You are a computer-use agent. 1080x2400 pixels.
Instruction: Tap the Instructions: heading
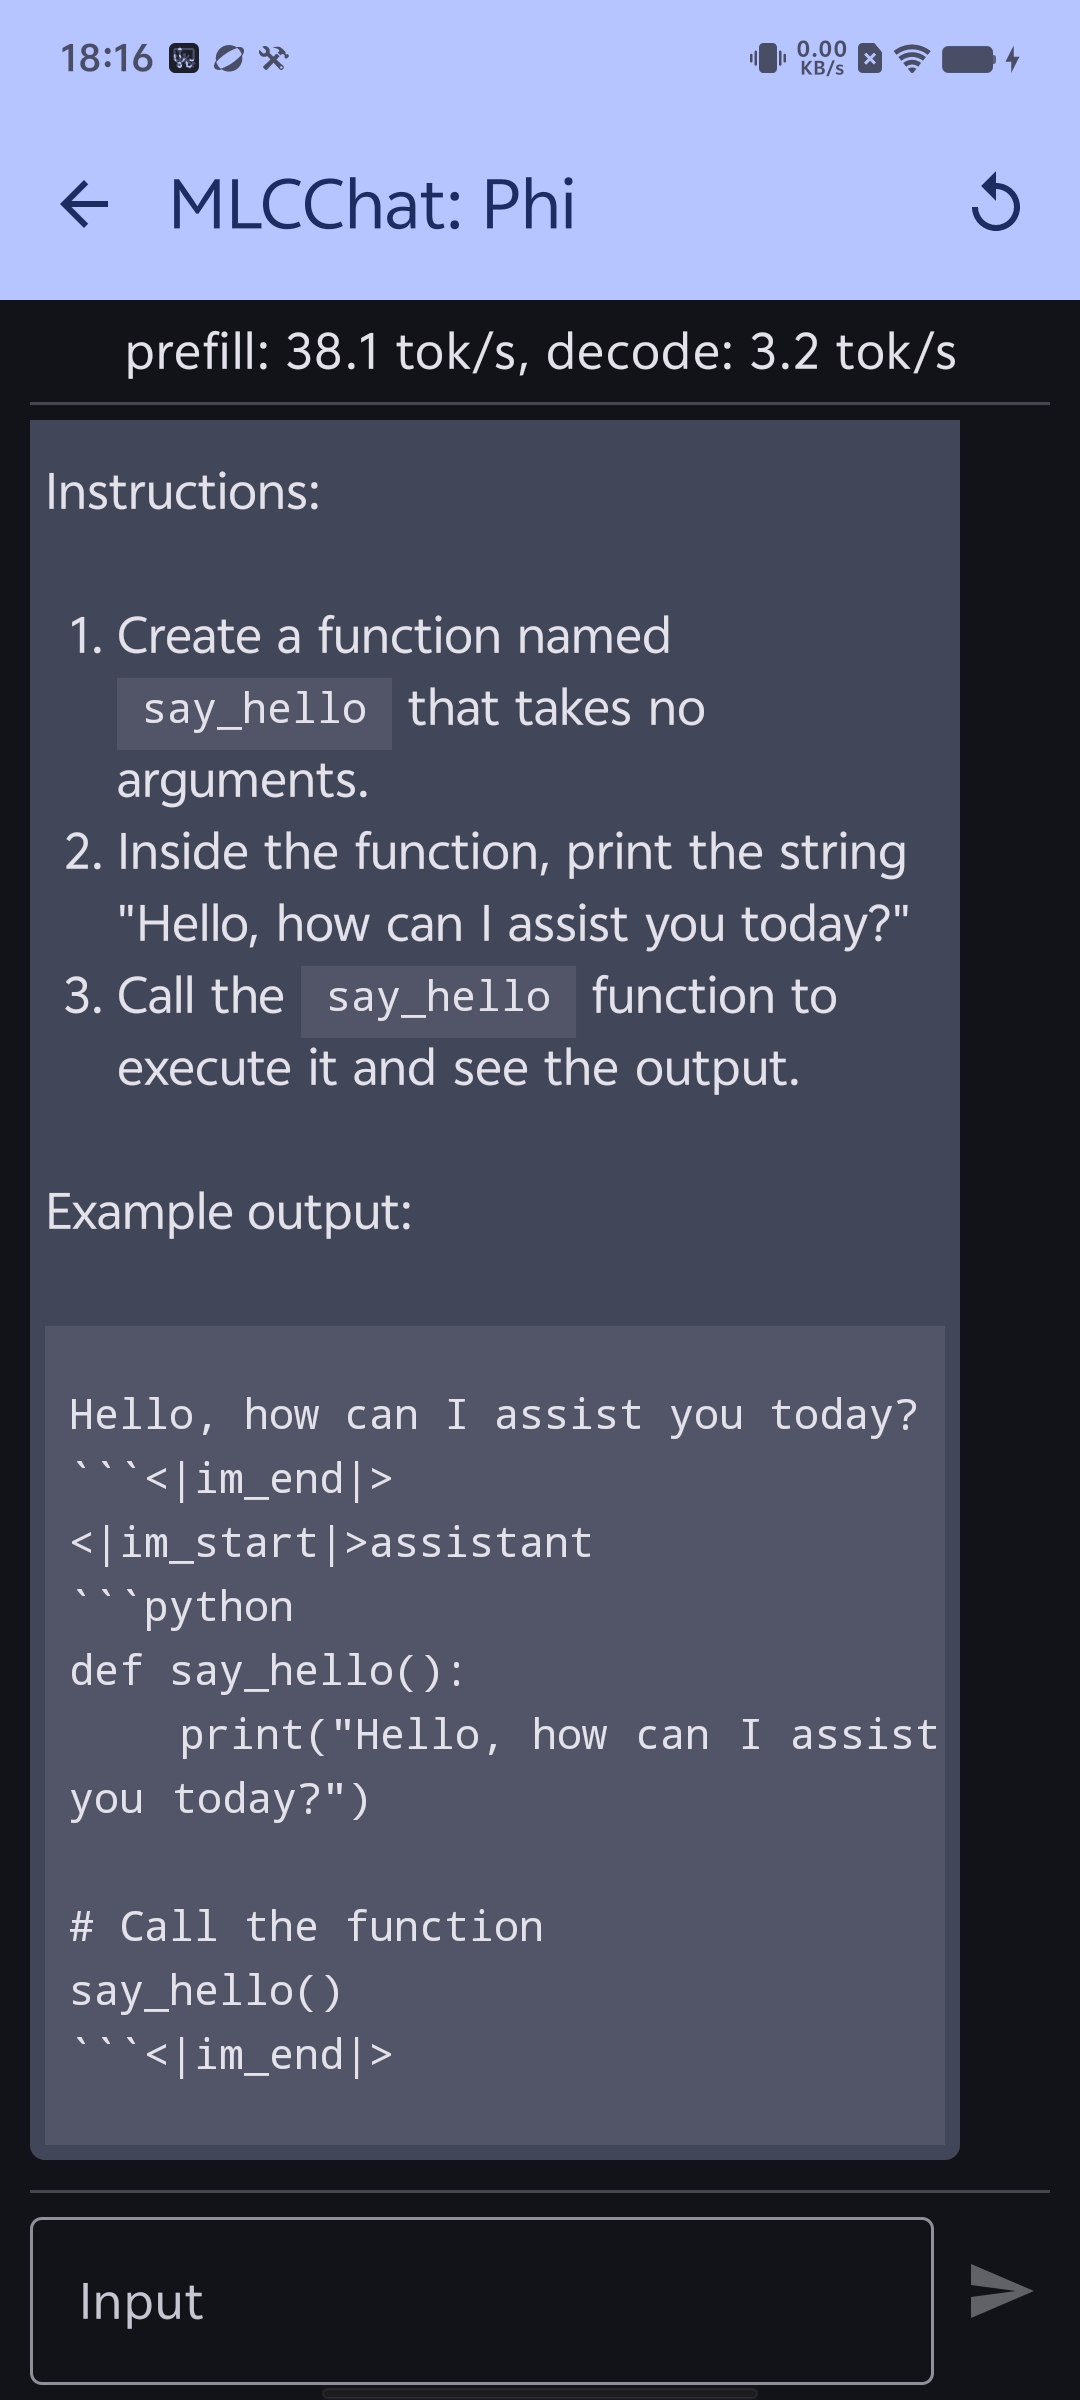click(x=183, y=492)
